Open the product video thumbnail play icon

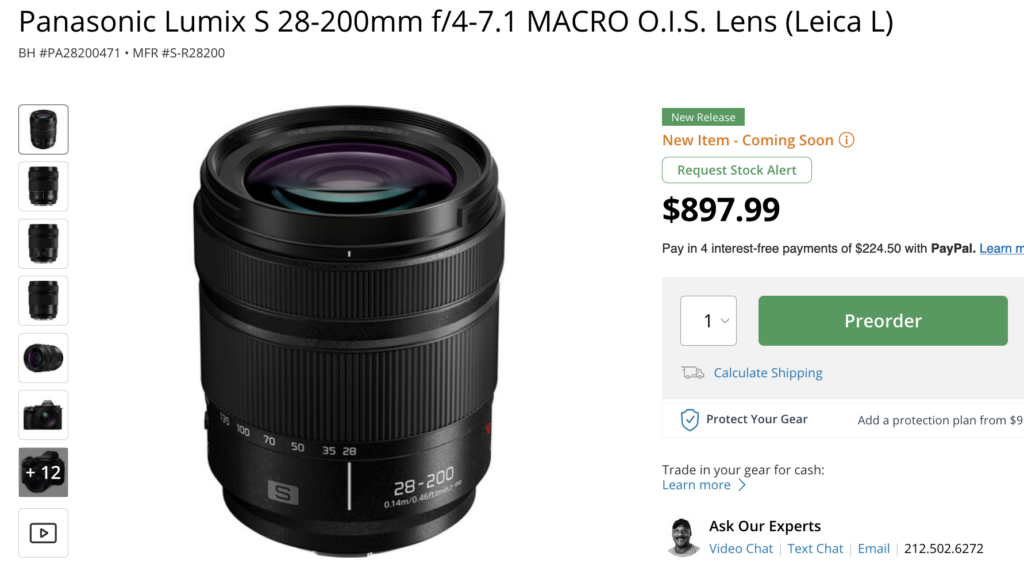[43, 533]
